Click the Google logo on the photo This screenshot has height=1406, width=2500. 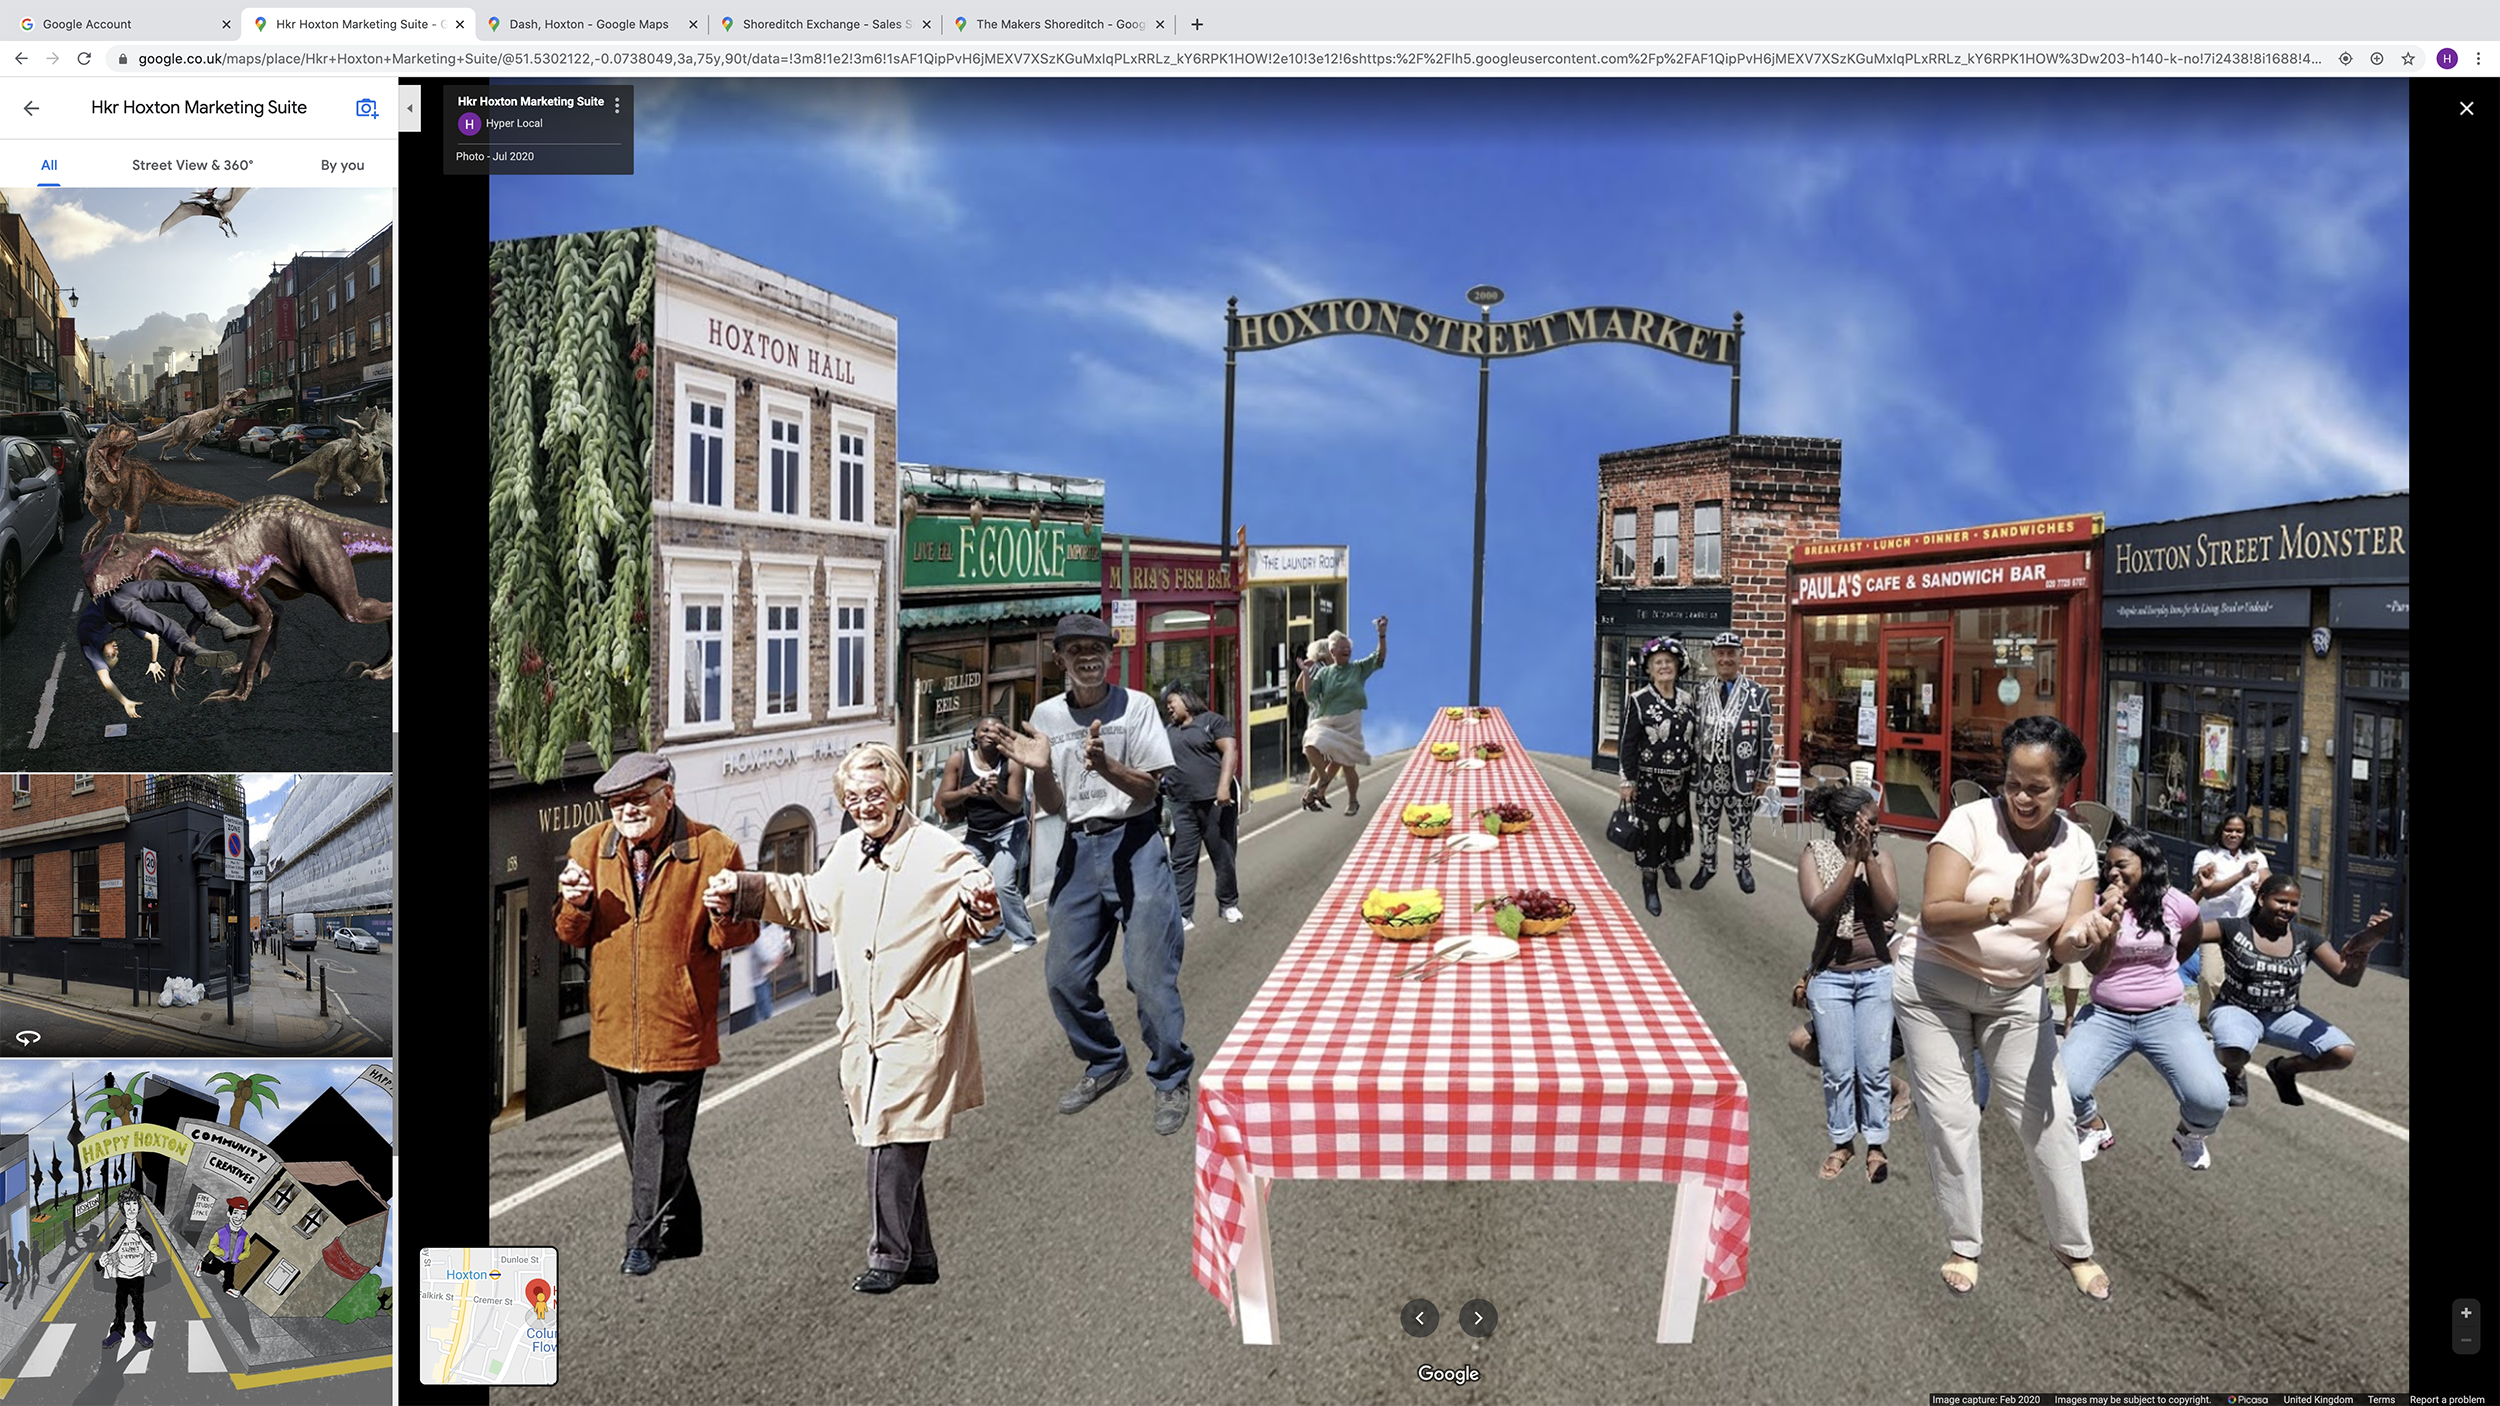(1448, 1374)
